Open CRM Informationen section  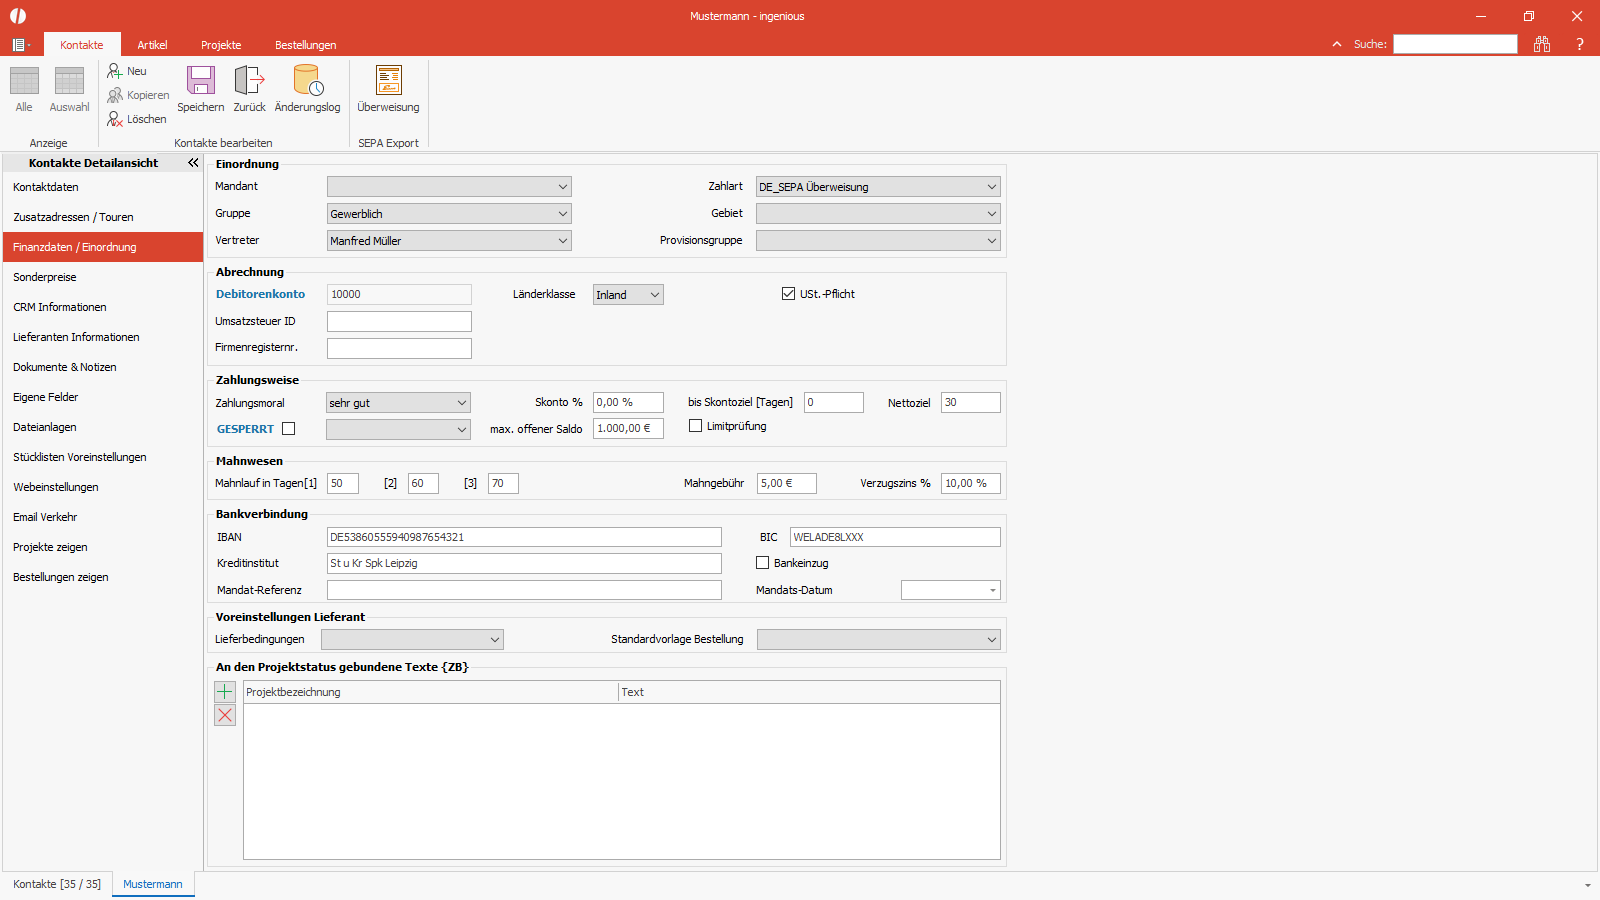[x=103, y=307]
